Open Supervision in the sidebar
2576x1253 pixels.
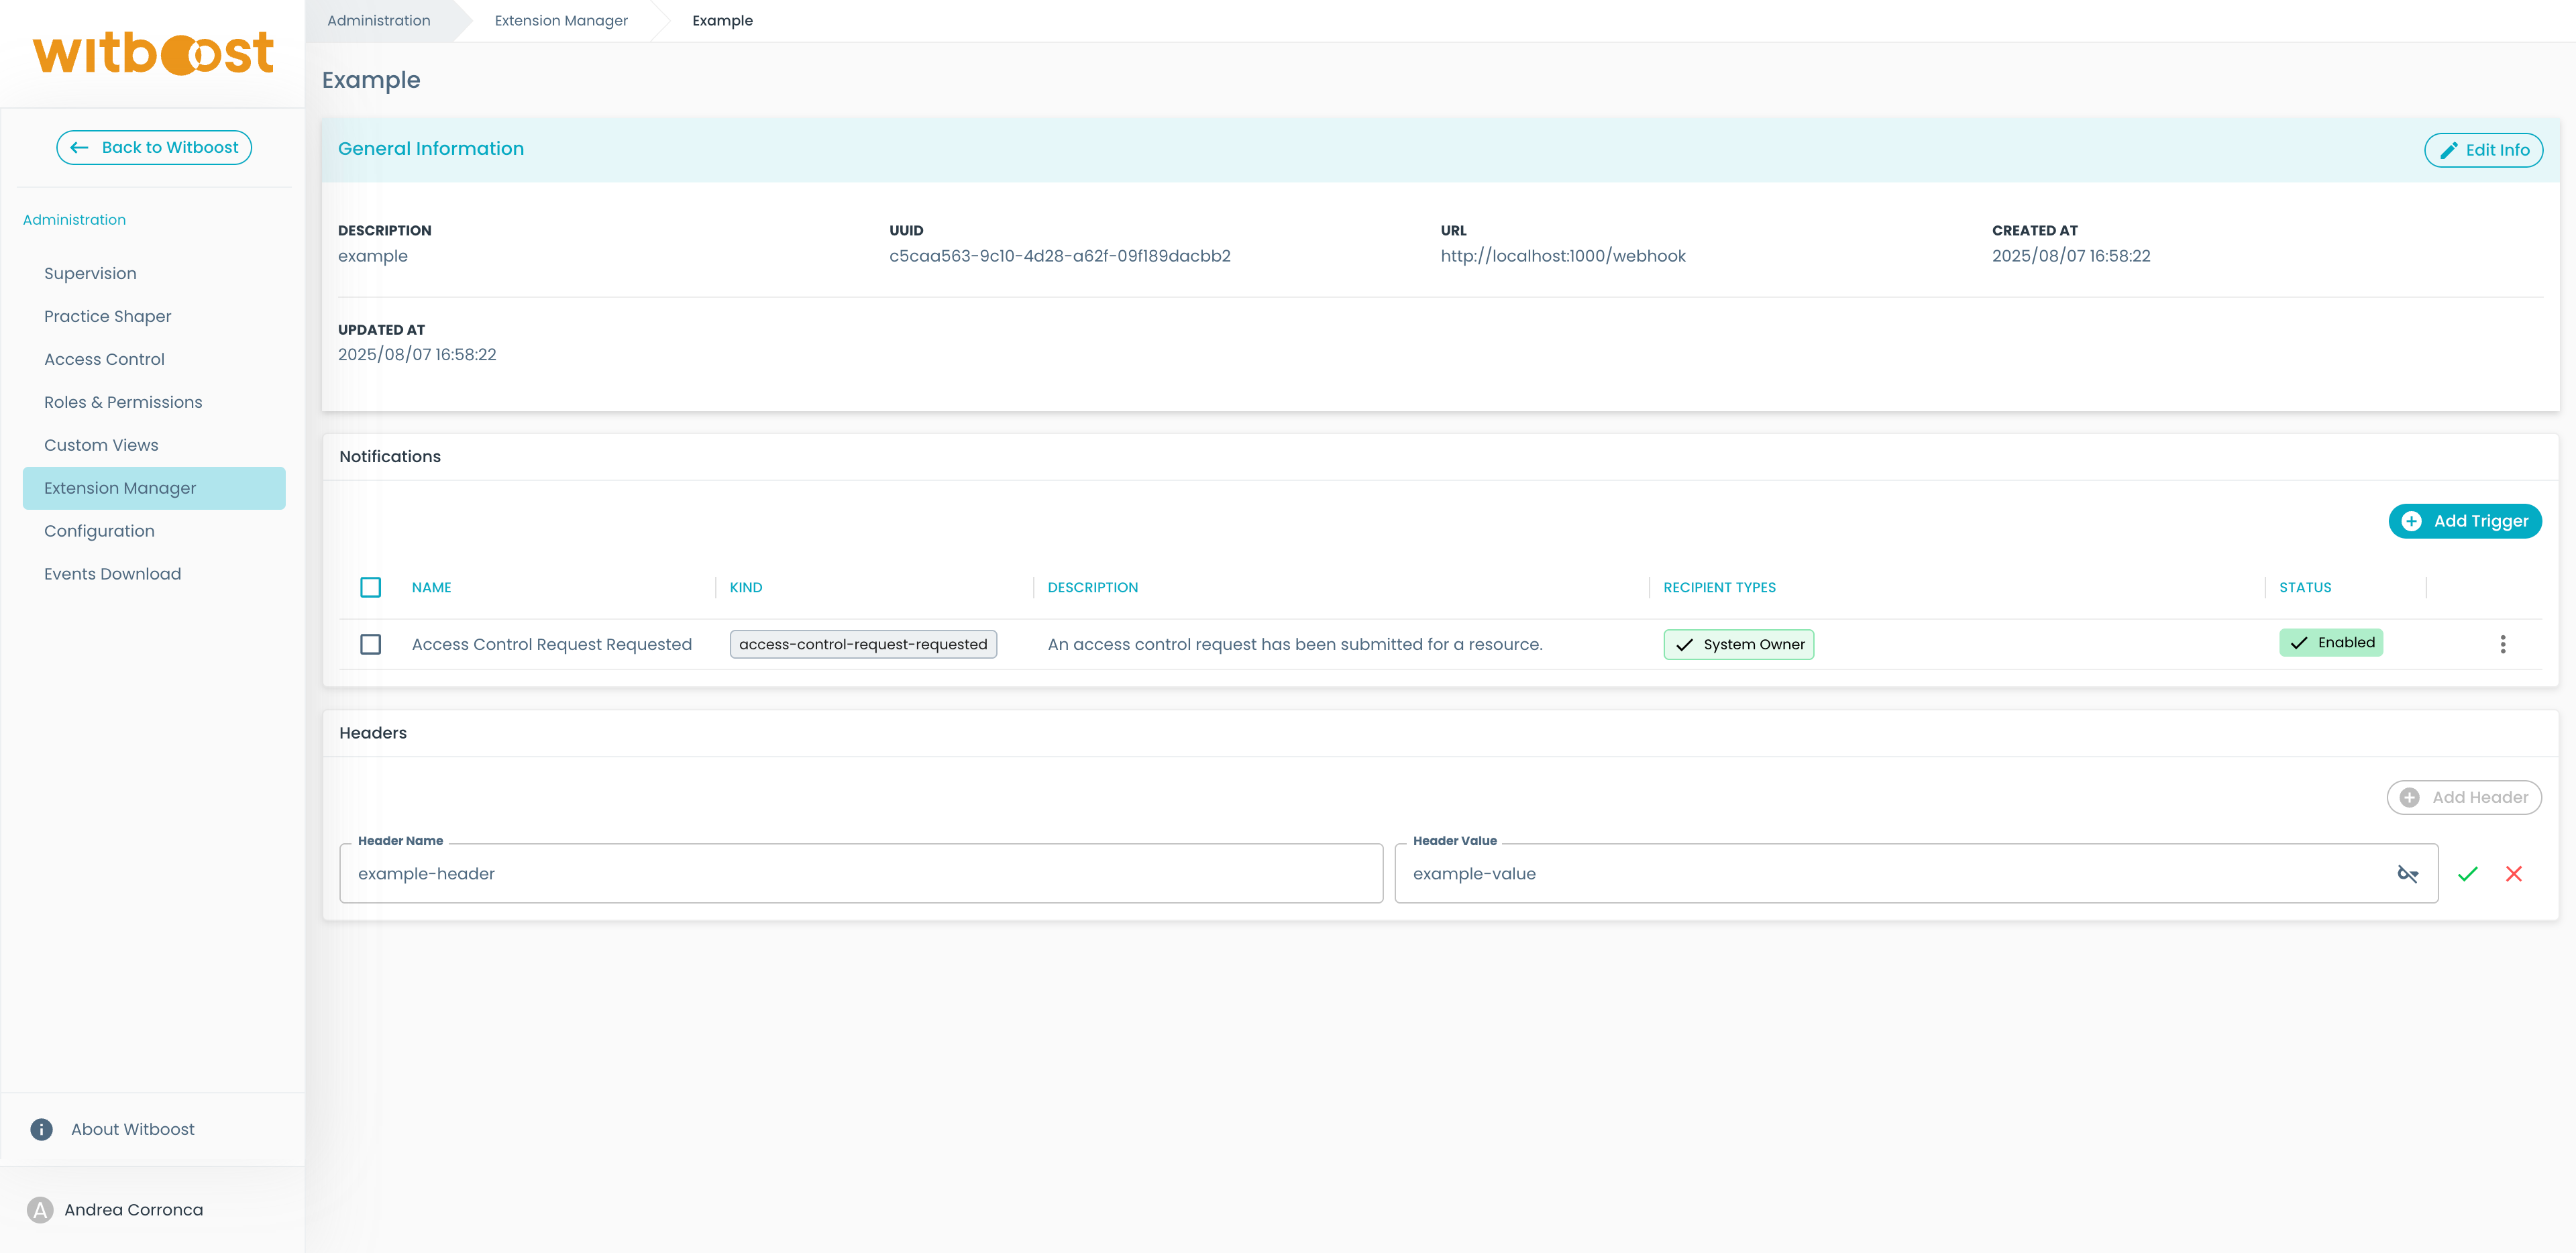(90, 273)
